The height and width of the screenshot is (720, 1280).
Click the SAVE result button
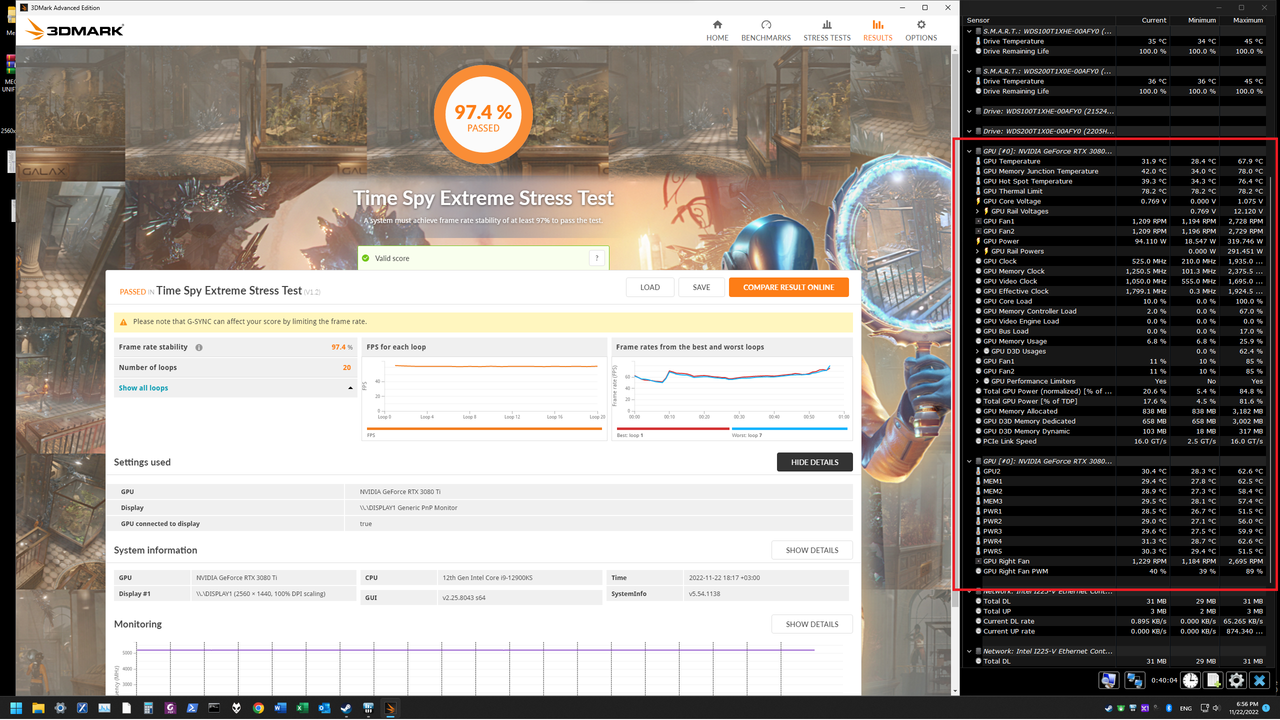(x=701, y=287)
